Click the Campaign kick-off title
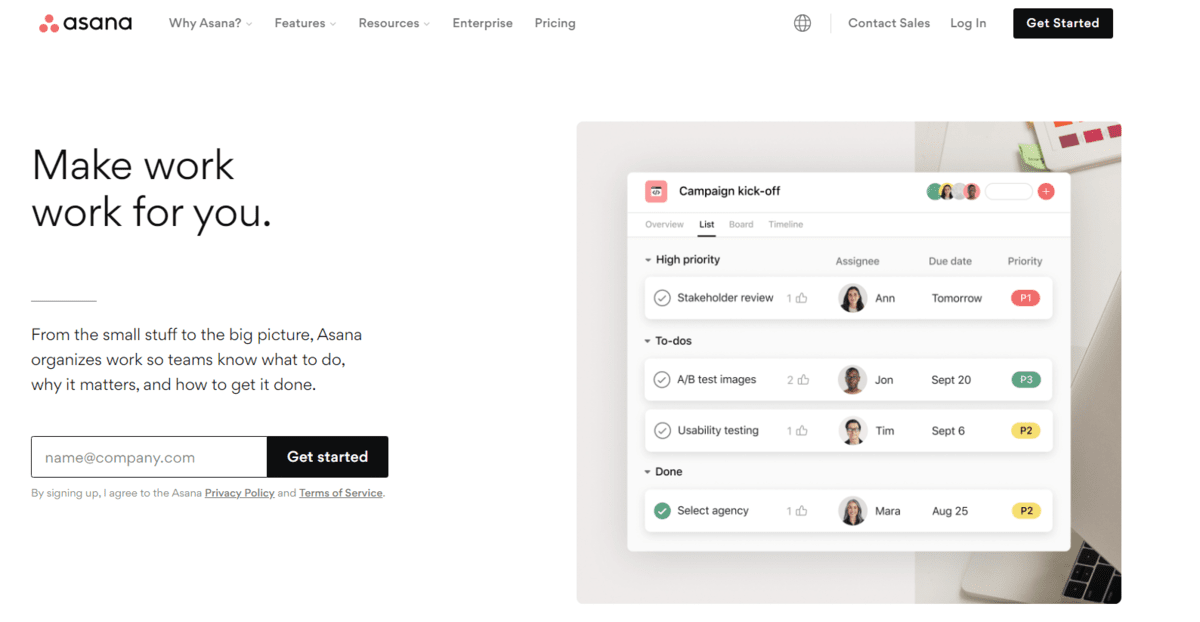This screenshot has height=622, width=1200. click(x=730, y=191)
